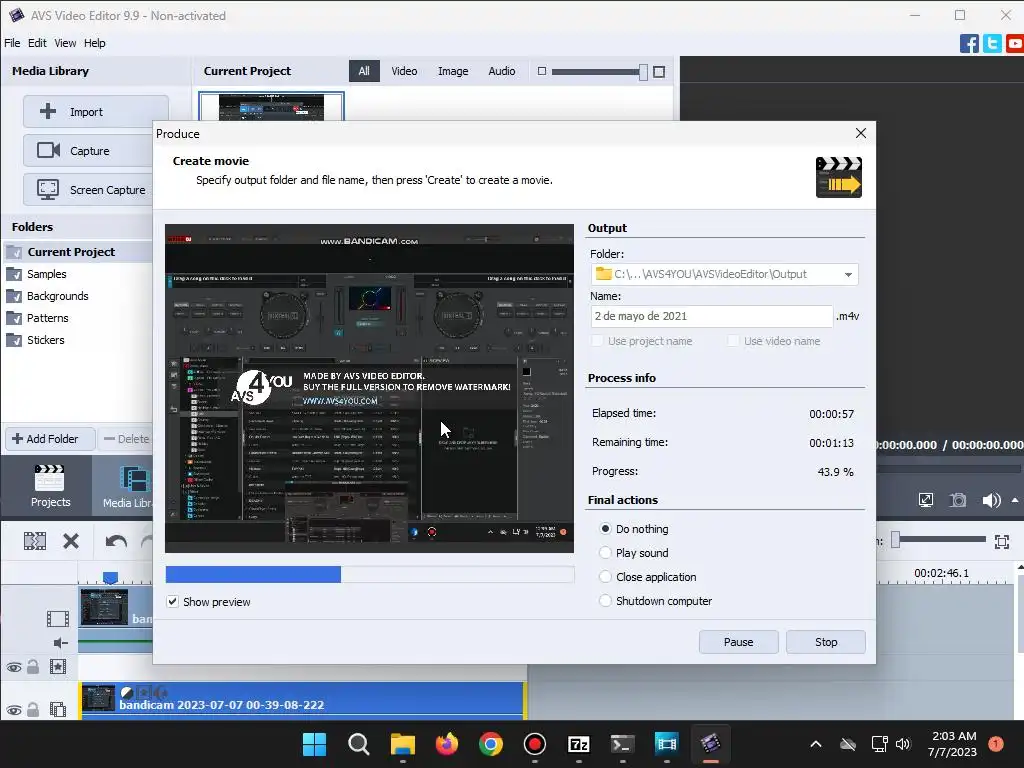Select the bandicam 2023-07-07 overlay clip
This screenshot has height=768, width=1024.
click(x=302, y=700)
